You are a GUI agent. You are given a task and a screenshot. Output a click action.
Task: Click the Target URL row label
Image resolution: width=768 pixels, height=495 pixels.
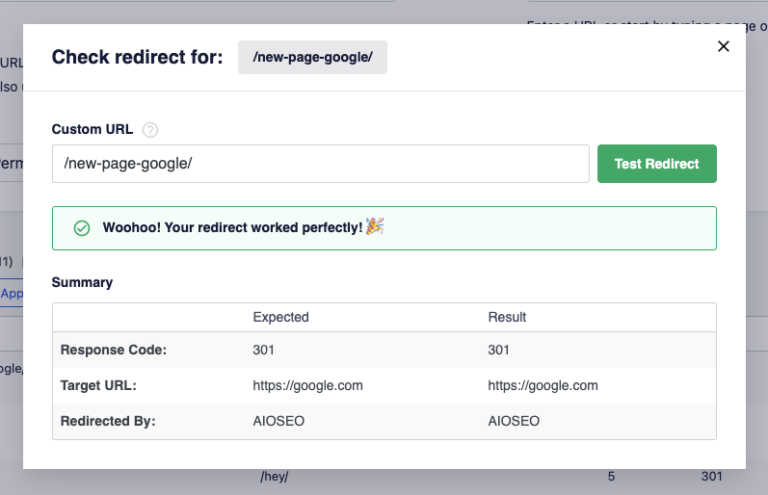98,385
